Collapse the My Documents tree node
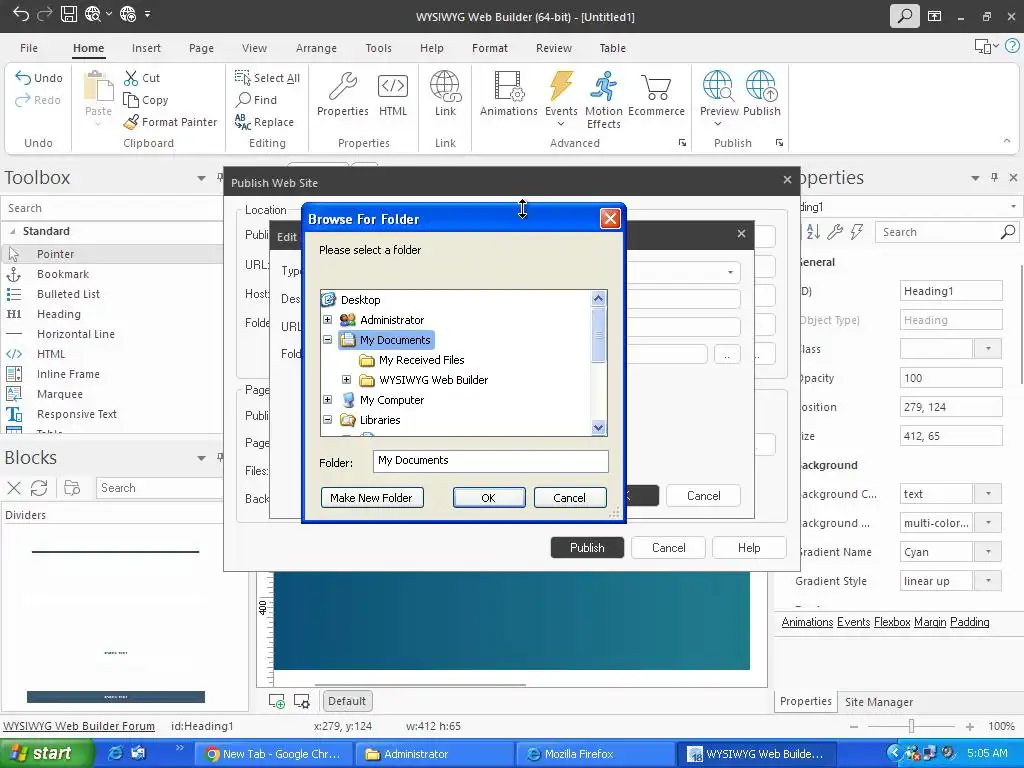The width and height of the screenshot is (1024, 768). [x=328, y=340]
